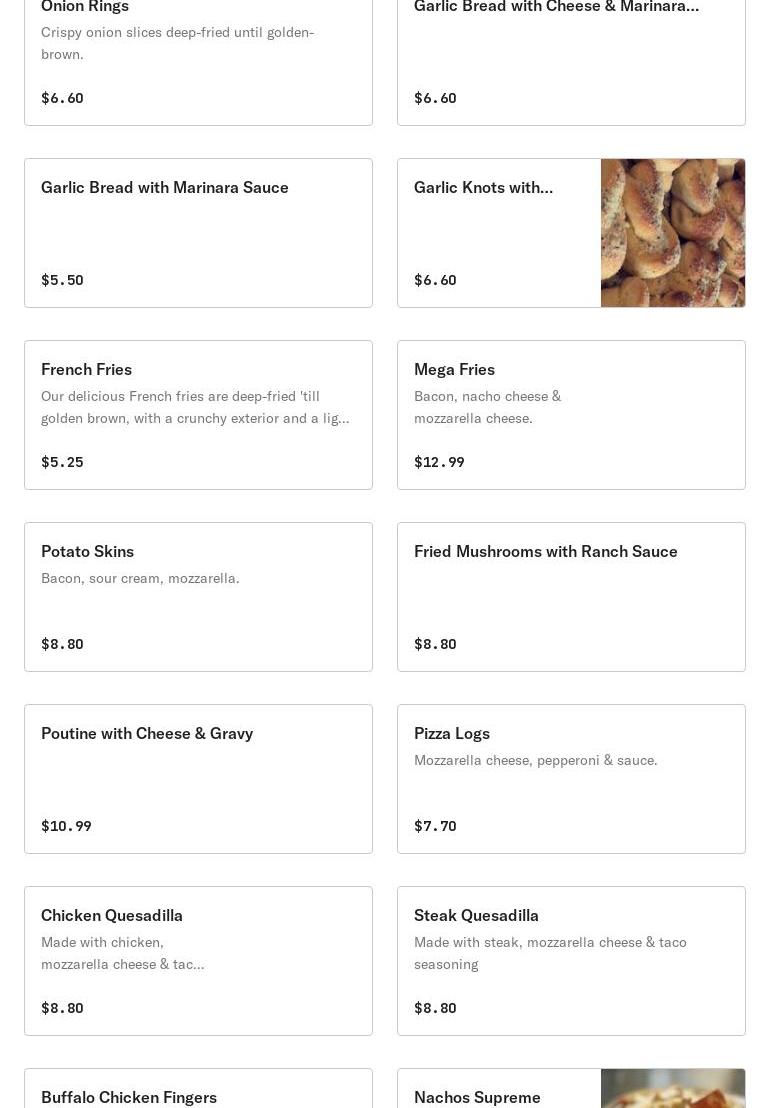770x1108 pixels.
Task: Select the Chicken Quesadilla card
Action: click(198, 960)
